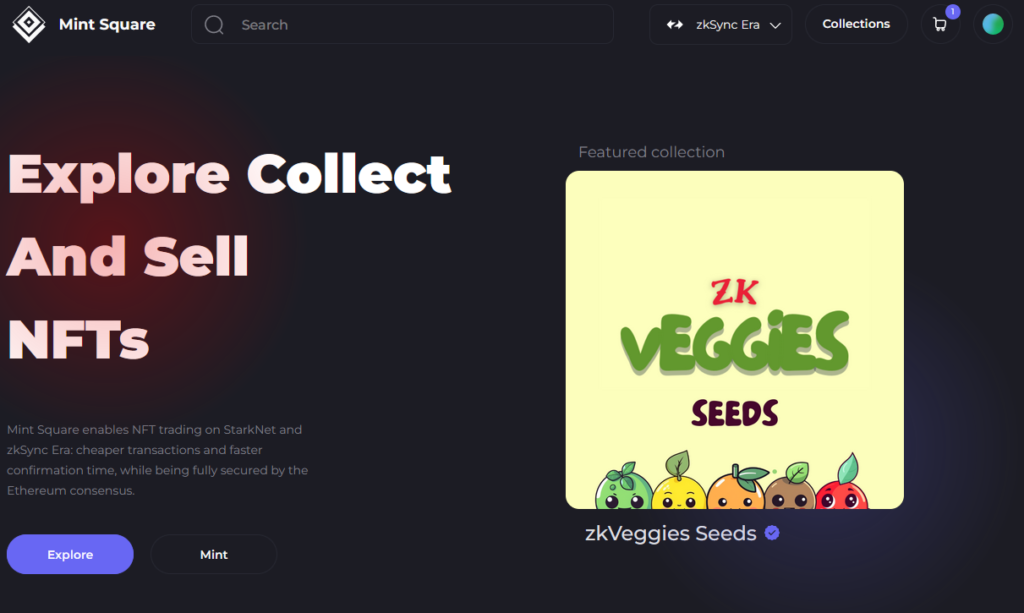This screenshot has height=613, width=1024.
Task: Open the zkVeggies Seeds featured image
Action: (x=735, y=340)
